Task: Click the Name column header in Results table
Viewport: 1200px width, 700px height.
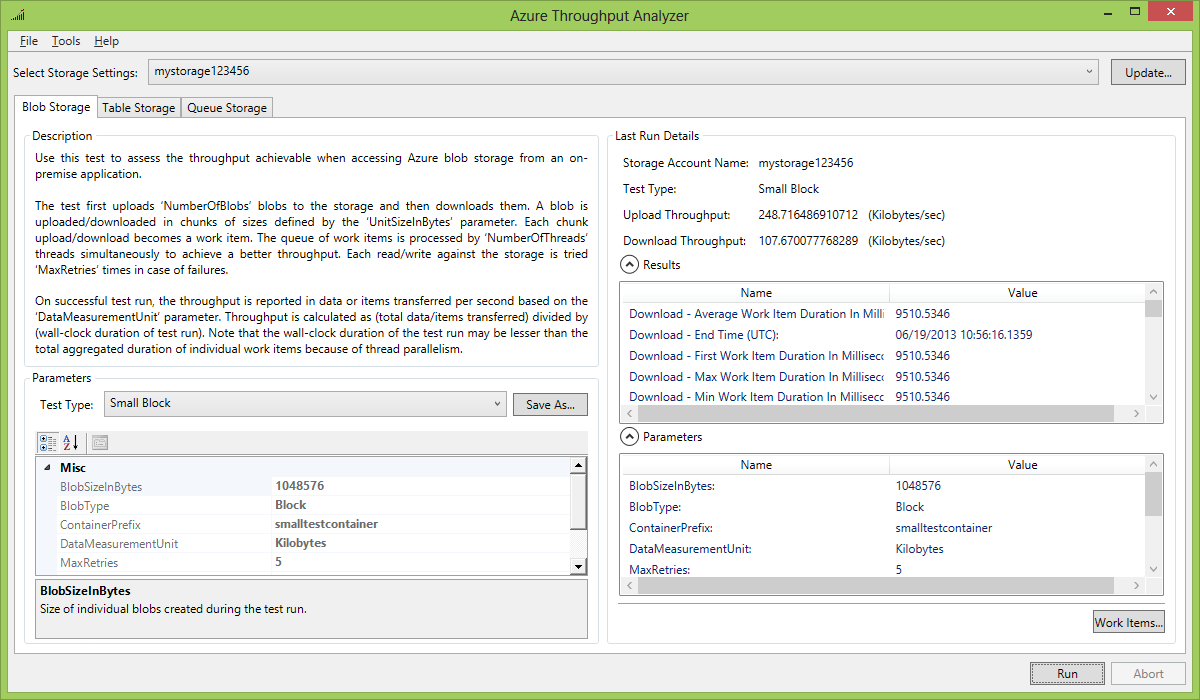Action: [756, 293]
